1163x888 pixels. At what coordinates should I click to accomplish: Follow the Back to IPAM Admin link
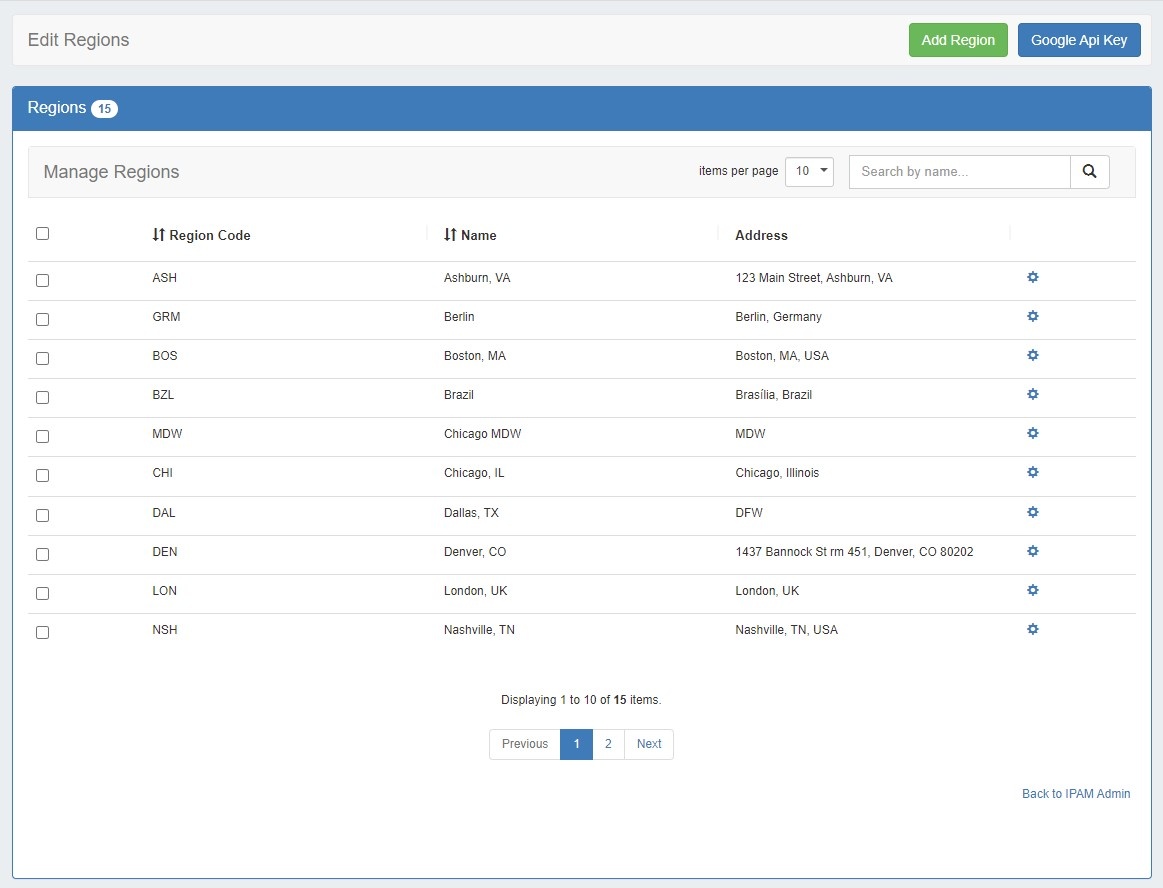pos(1076,794)
